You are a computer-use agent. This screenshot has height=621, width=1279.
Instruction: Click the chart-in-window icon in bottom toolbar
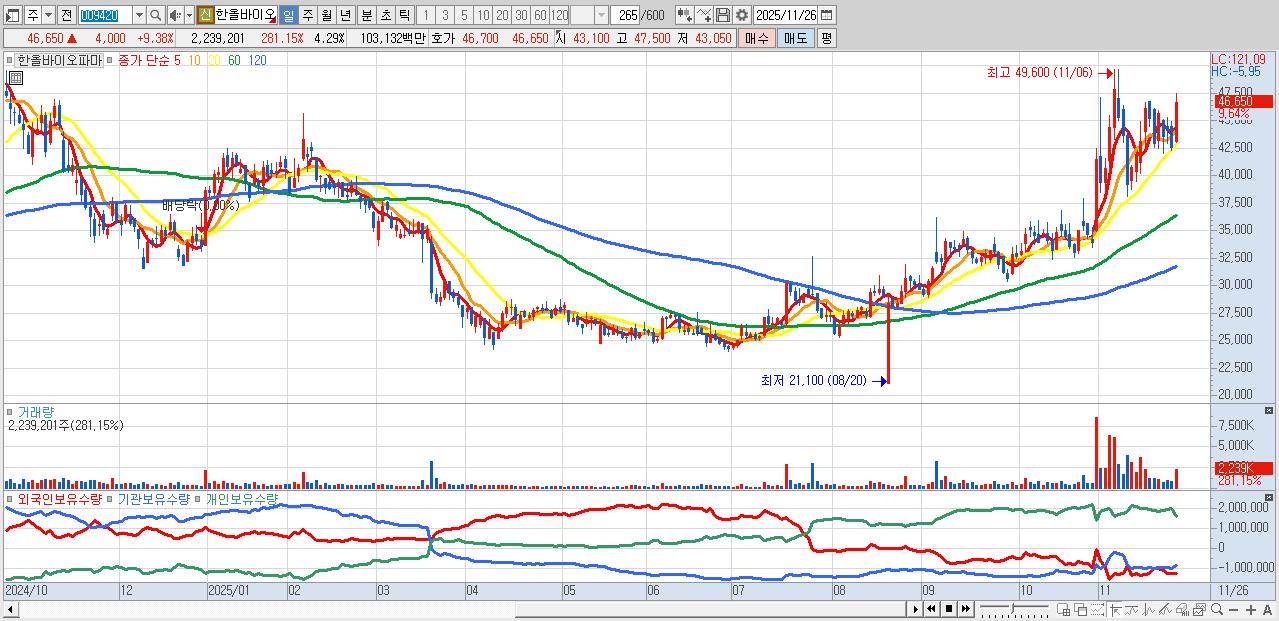point(1199,609)
